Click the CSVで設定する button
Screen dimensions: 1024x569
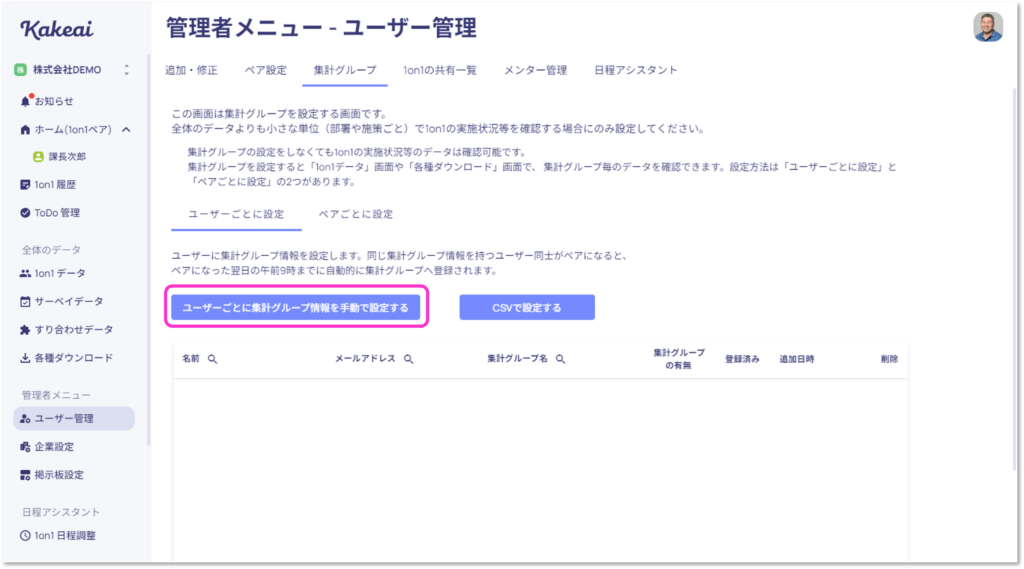click(527, 307)
